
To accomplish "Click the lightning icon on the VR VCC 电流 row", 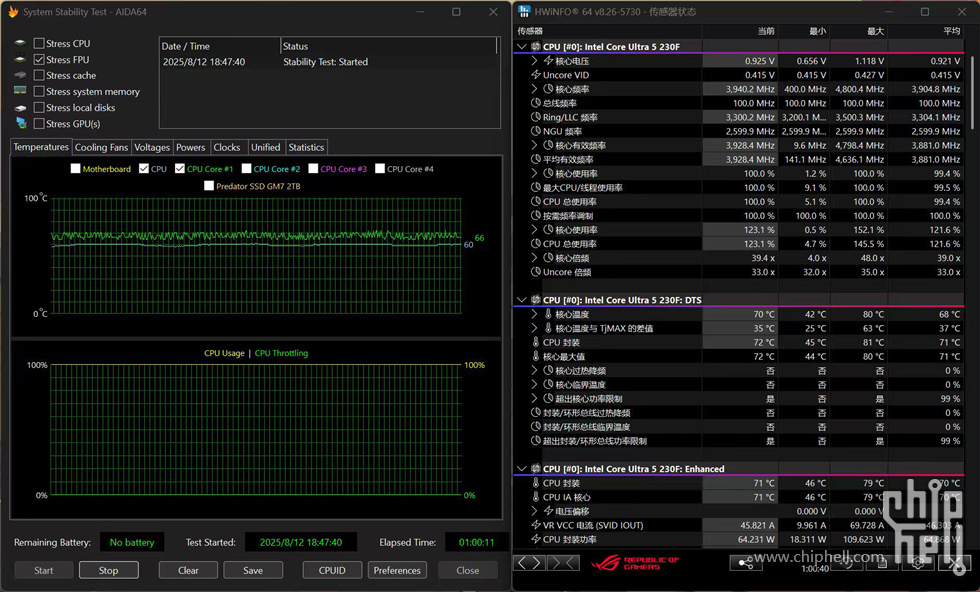I will (536, 525).
